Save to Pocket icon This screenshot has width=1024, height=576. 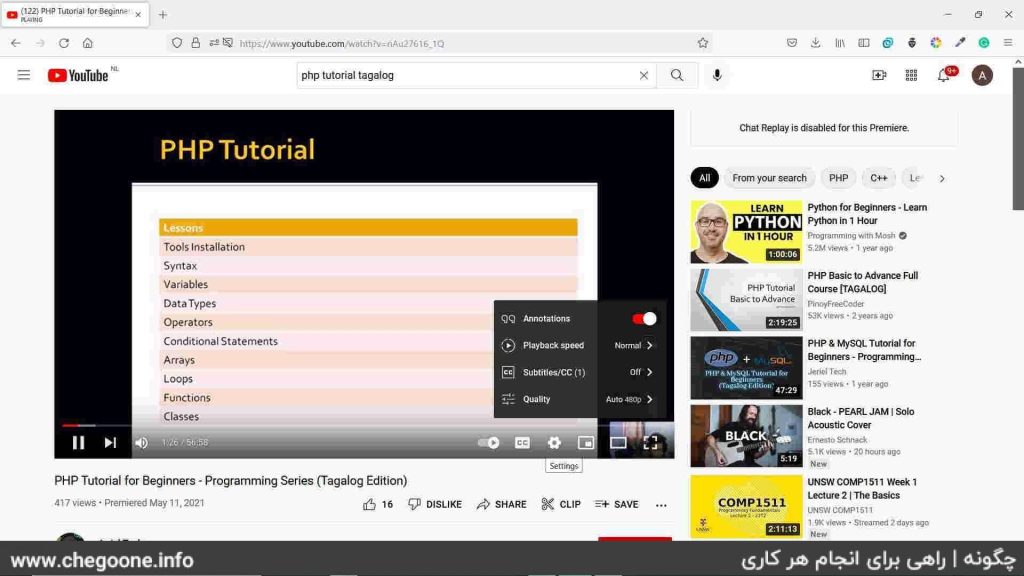point(792,43)
